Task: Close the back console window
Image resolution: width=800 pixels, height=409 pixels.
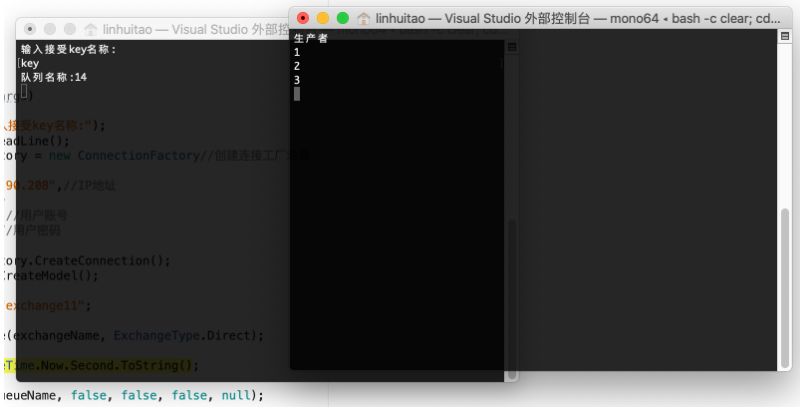Action: pos(30,29)
